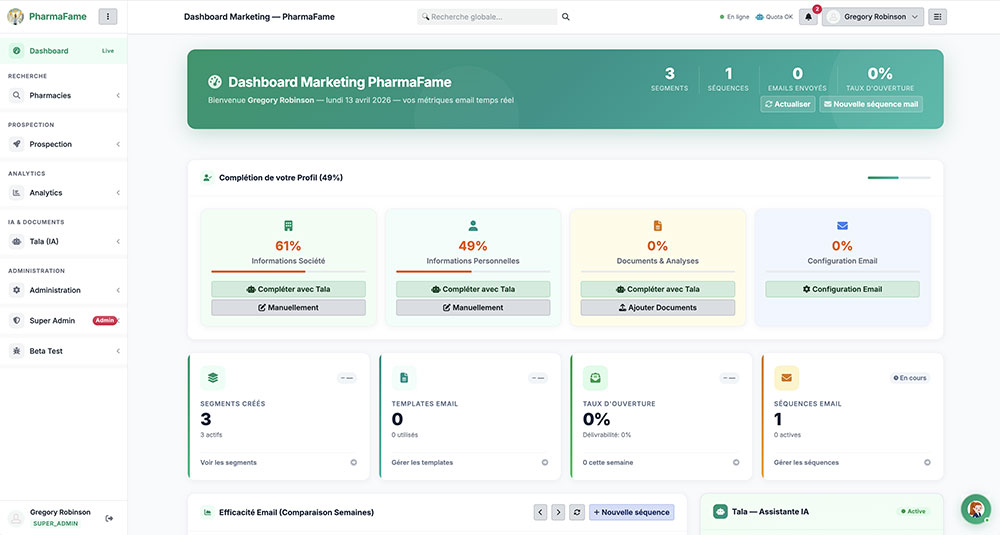
Task: Click the Informations Société 61% progress bar
Action: point(288,272)
